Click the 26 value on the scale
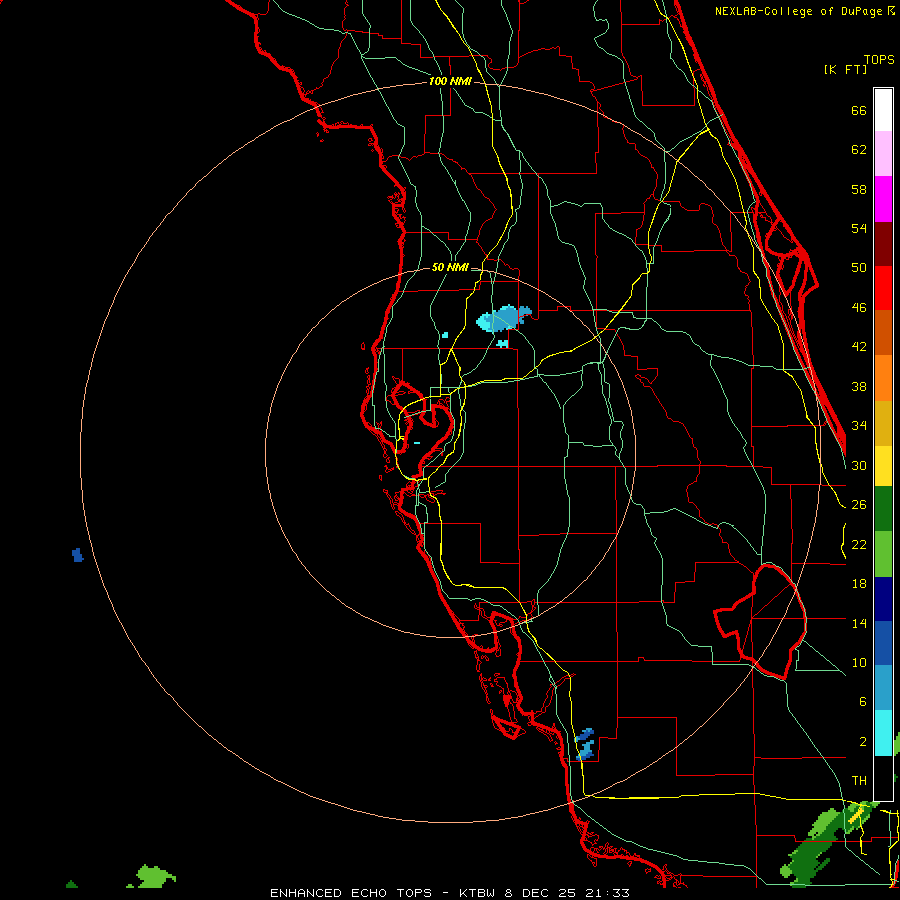The height and width of the screenshot is (900, 900). [x=859, y=505]
